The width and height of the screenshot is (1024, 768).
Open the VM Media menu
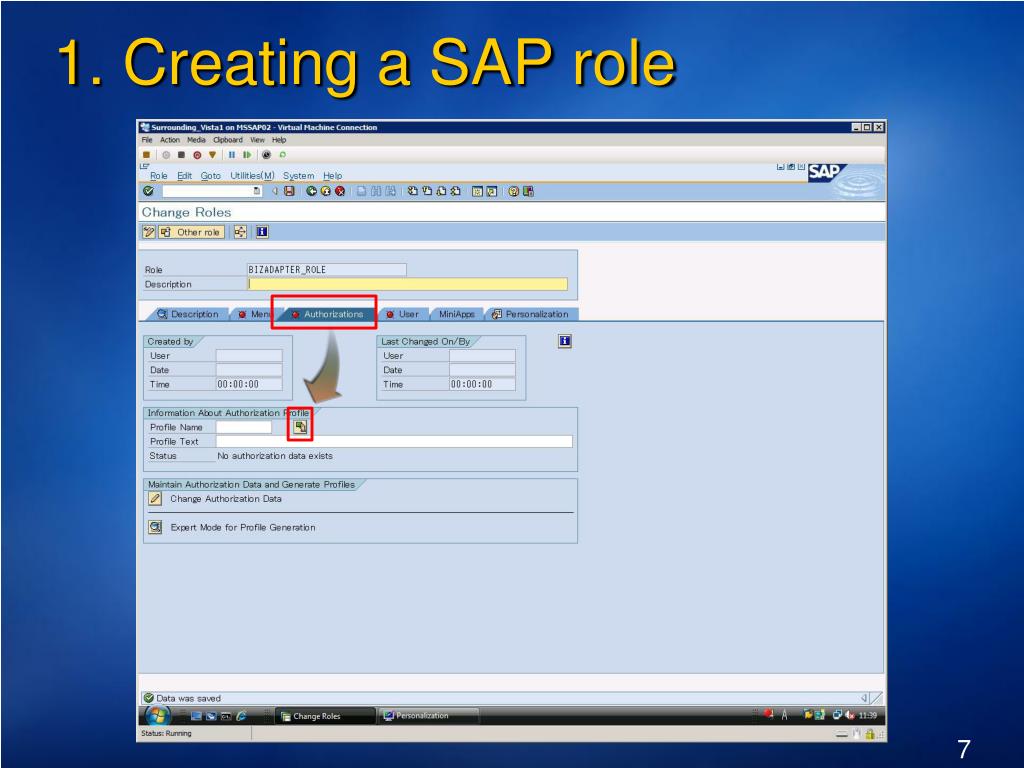(197, 140)
